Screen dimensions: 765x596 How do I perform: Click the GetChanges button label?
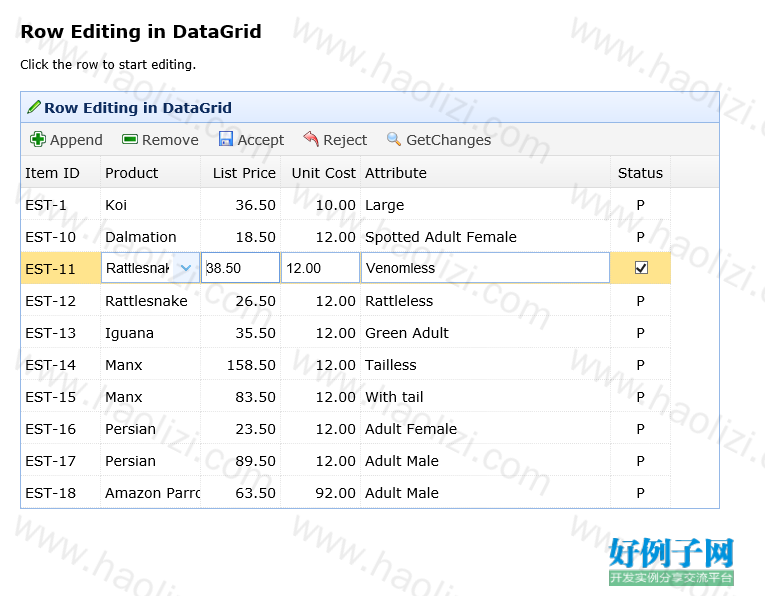pyautogui.click(x=448, y=140)
